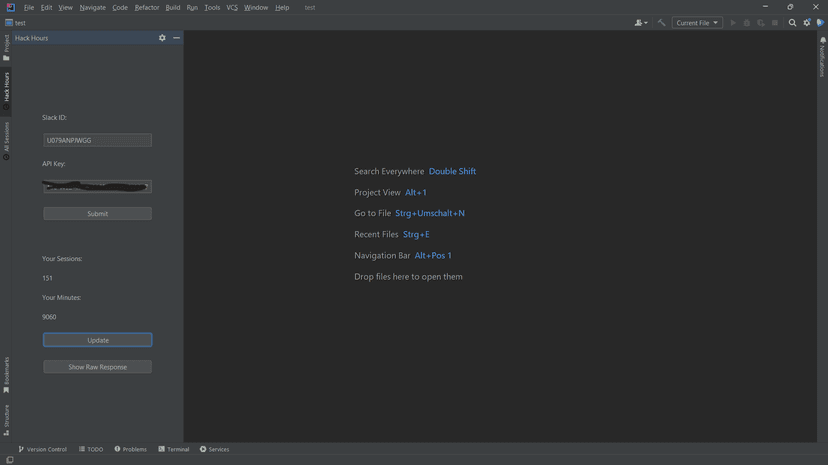The width and height of the screenshot is (828, 465).
Task: Click into the Slack ID field
Action: 97,140
